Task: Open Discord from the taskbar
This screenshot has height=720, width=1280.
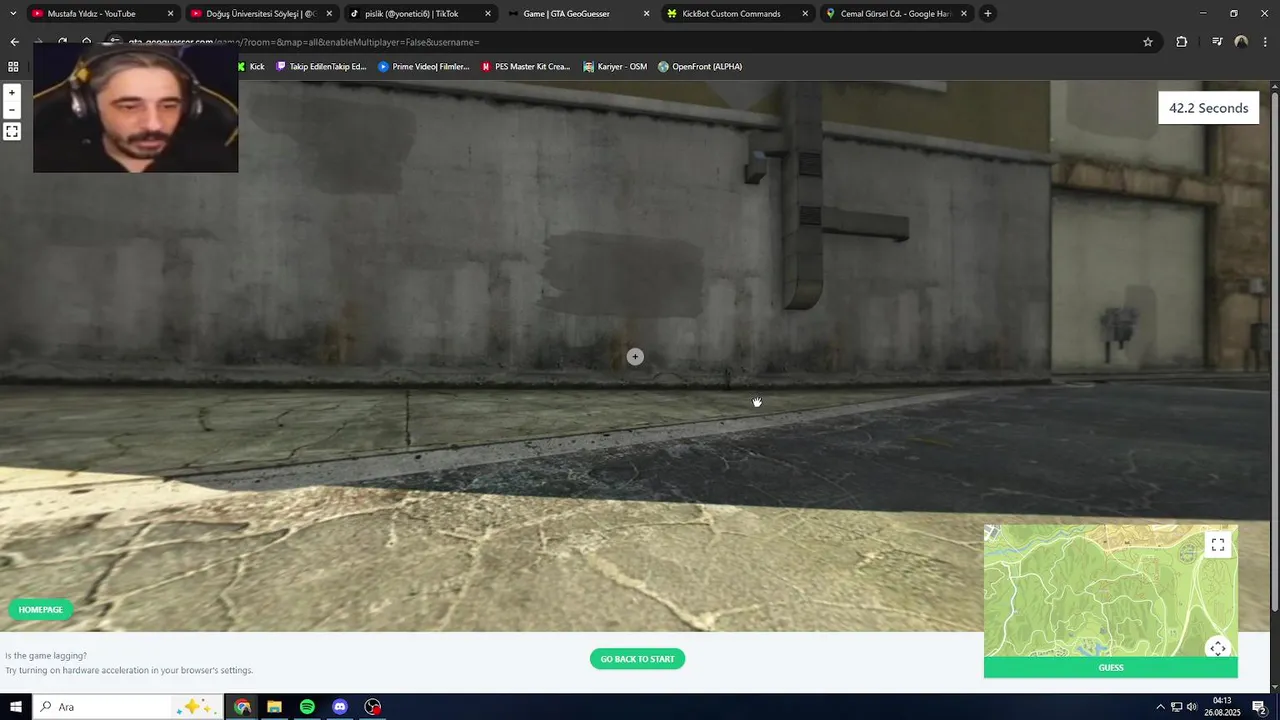Action: (340, 707)
